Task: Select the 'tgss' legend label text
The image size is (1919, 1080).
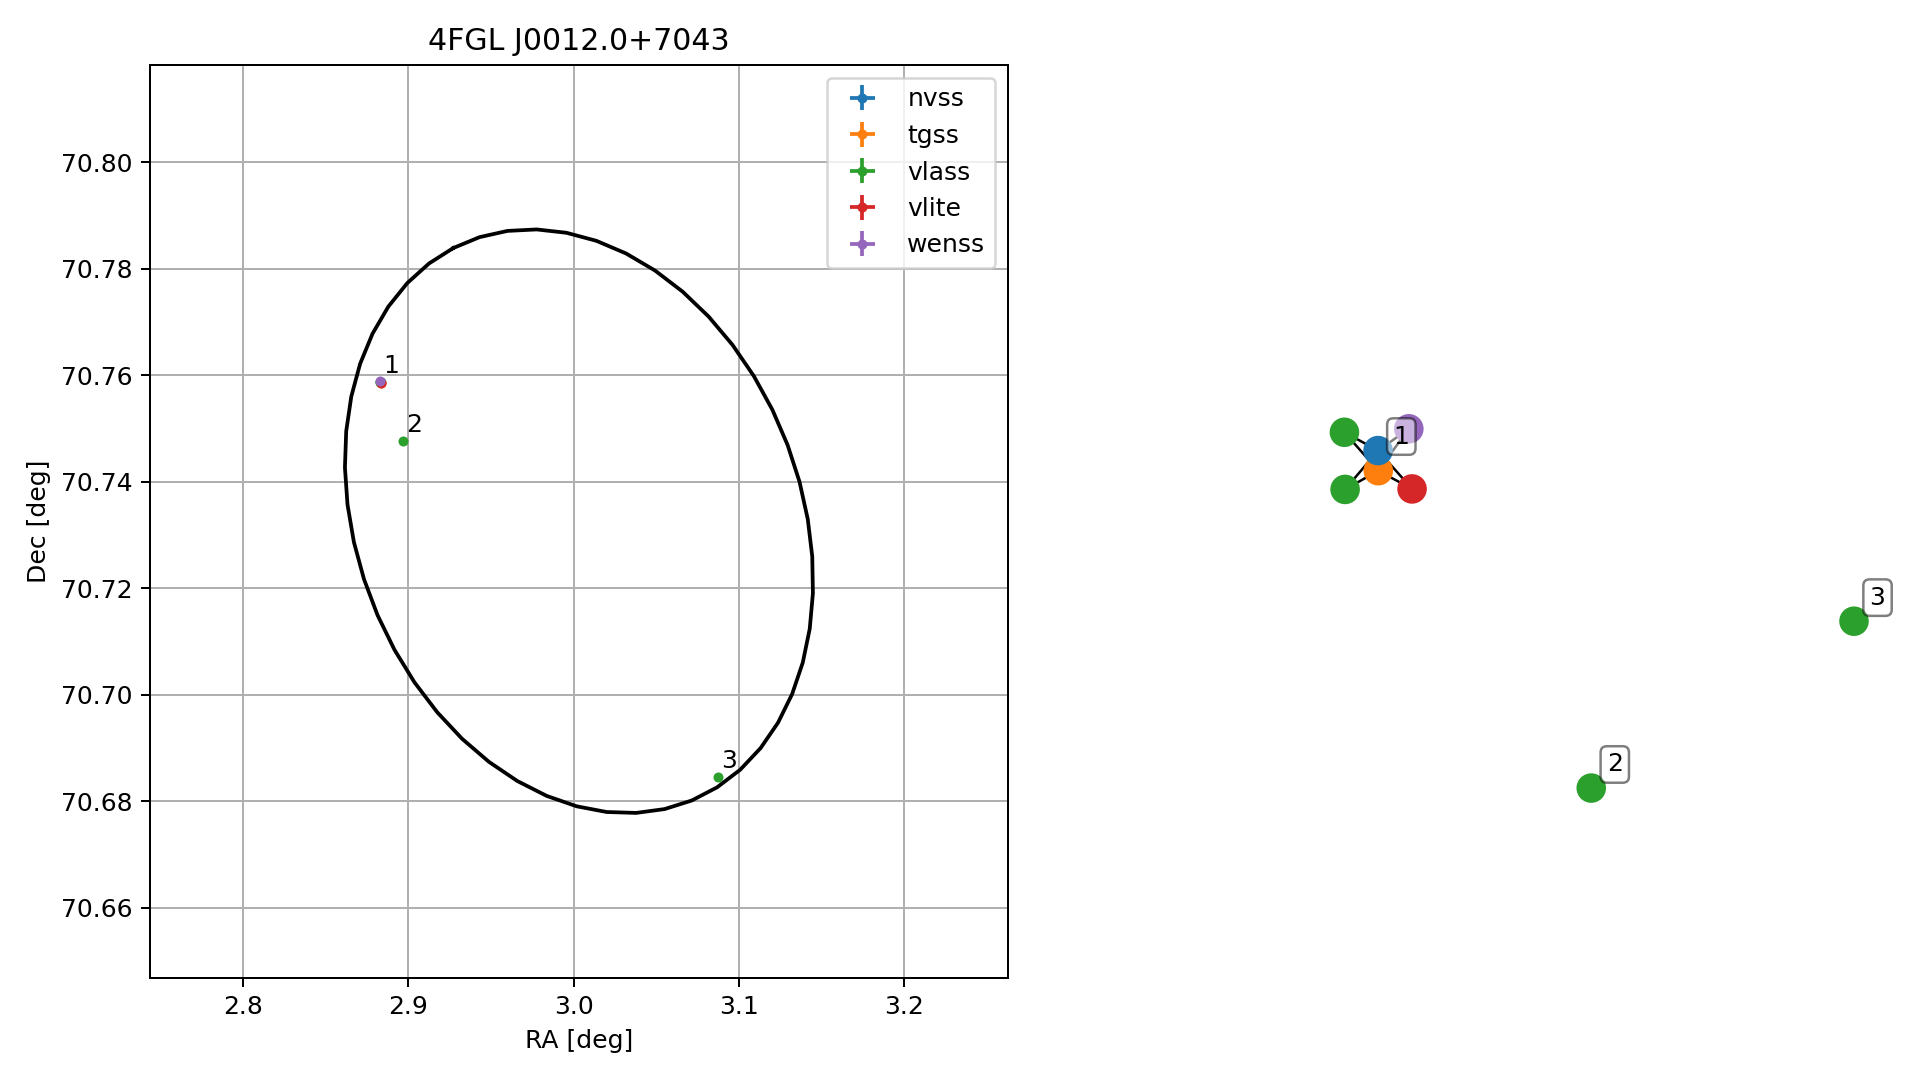Action: pyautogui.click(x=932, y=135)
